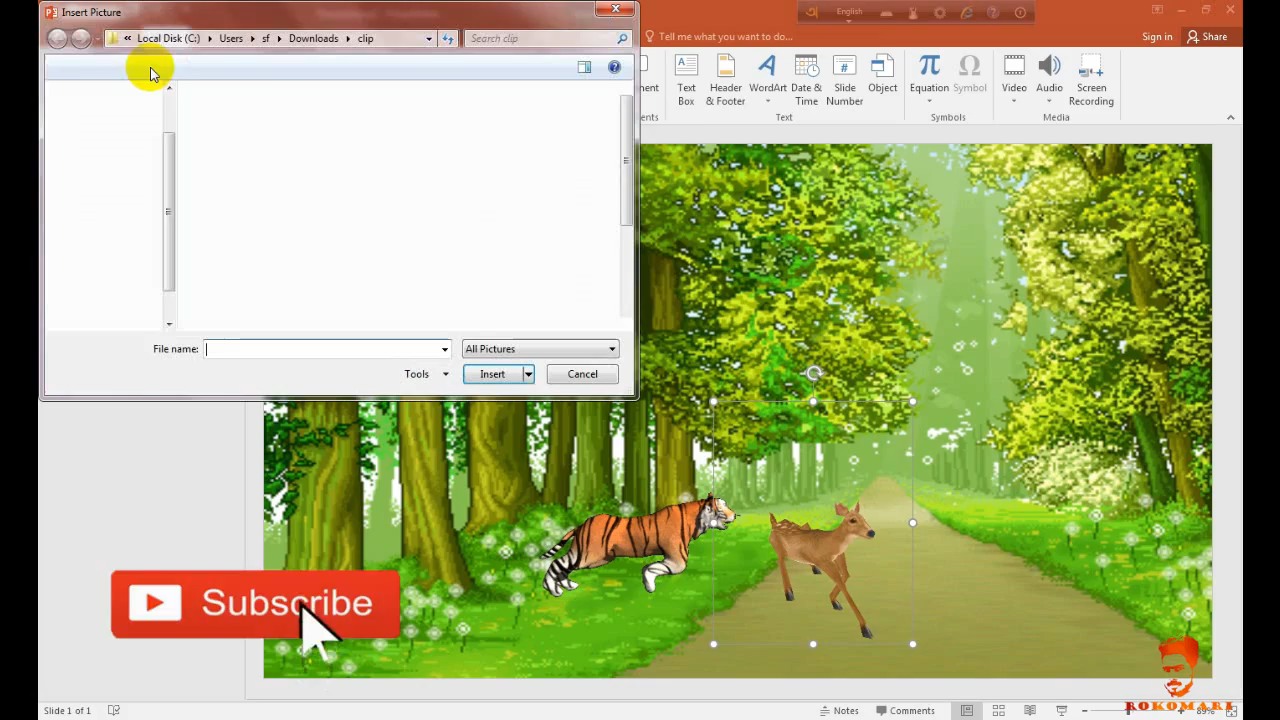Screen dimensions: 1280x720
Task: Click the rotation handle above the deer
Action: pyautogui.click(x=813, y=374)
